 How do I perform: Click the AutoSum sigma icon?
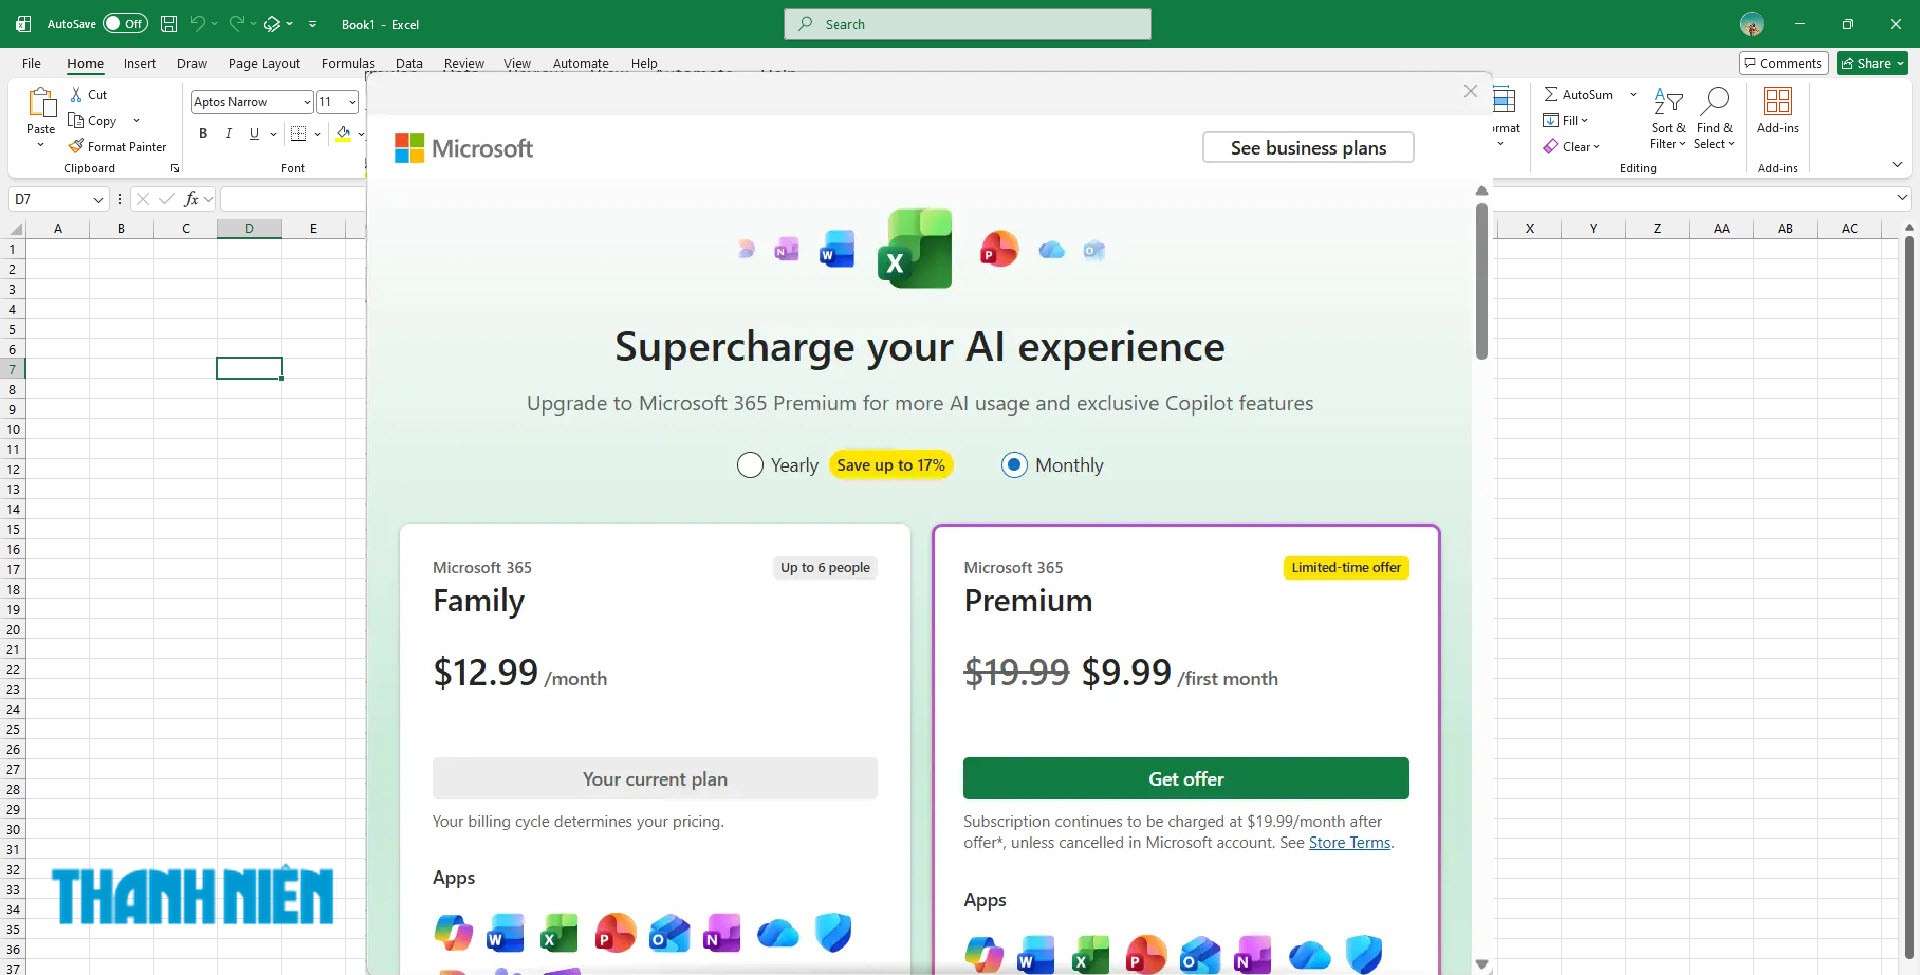pos(1551,94)
